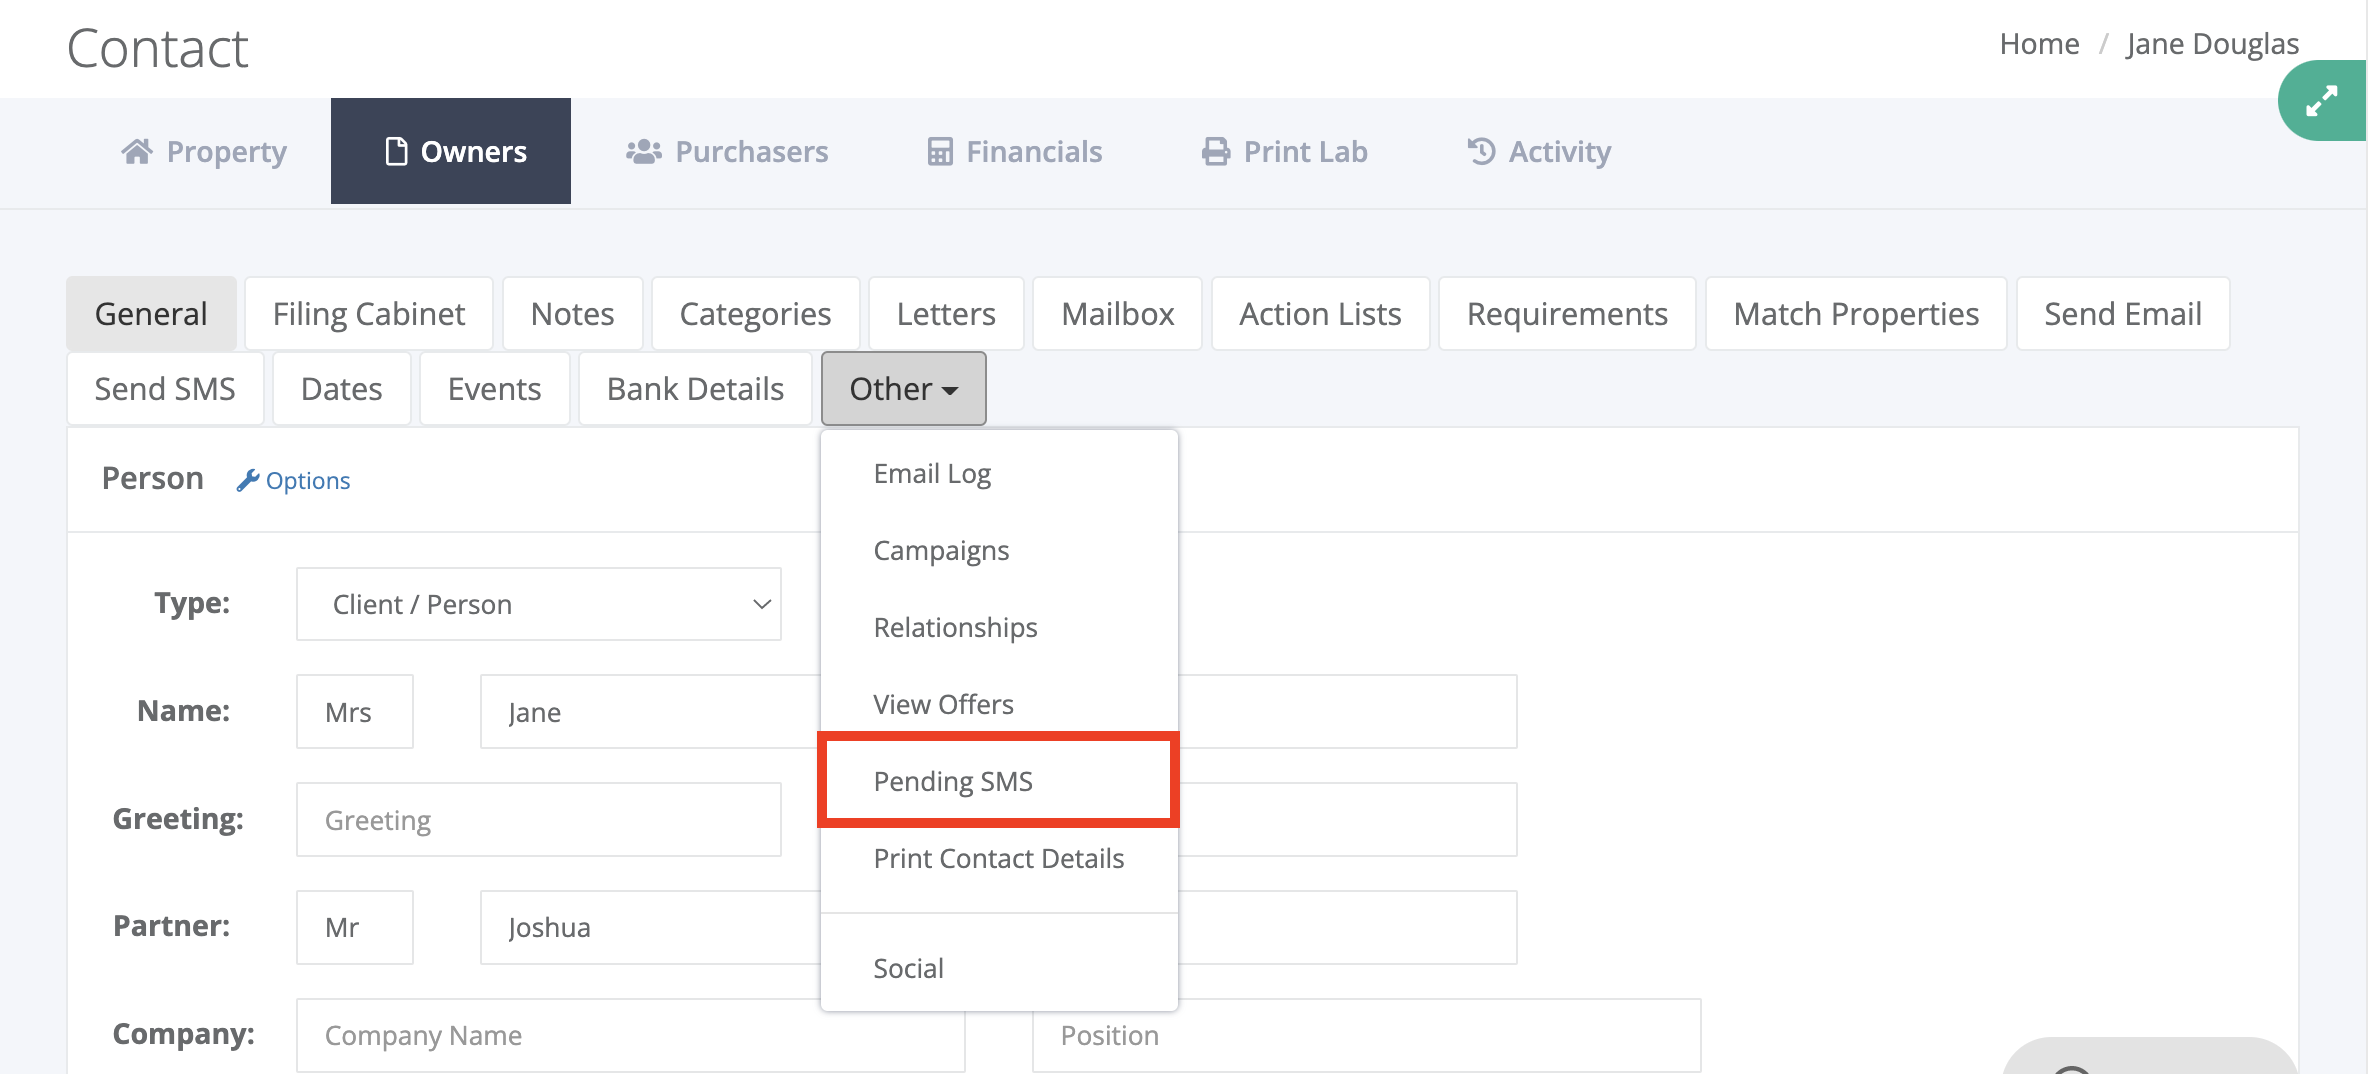
Task: Click into the Greeting input field
Action: coord(538,820)
